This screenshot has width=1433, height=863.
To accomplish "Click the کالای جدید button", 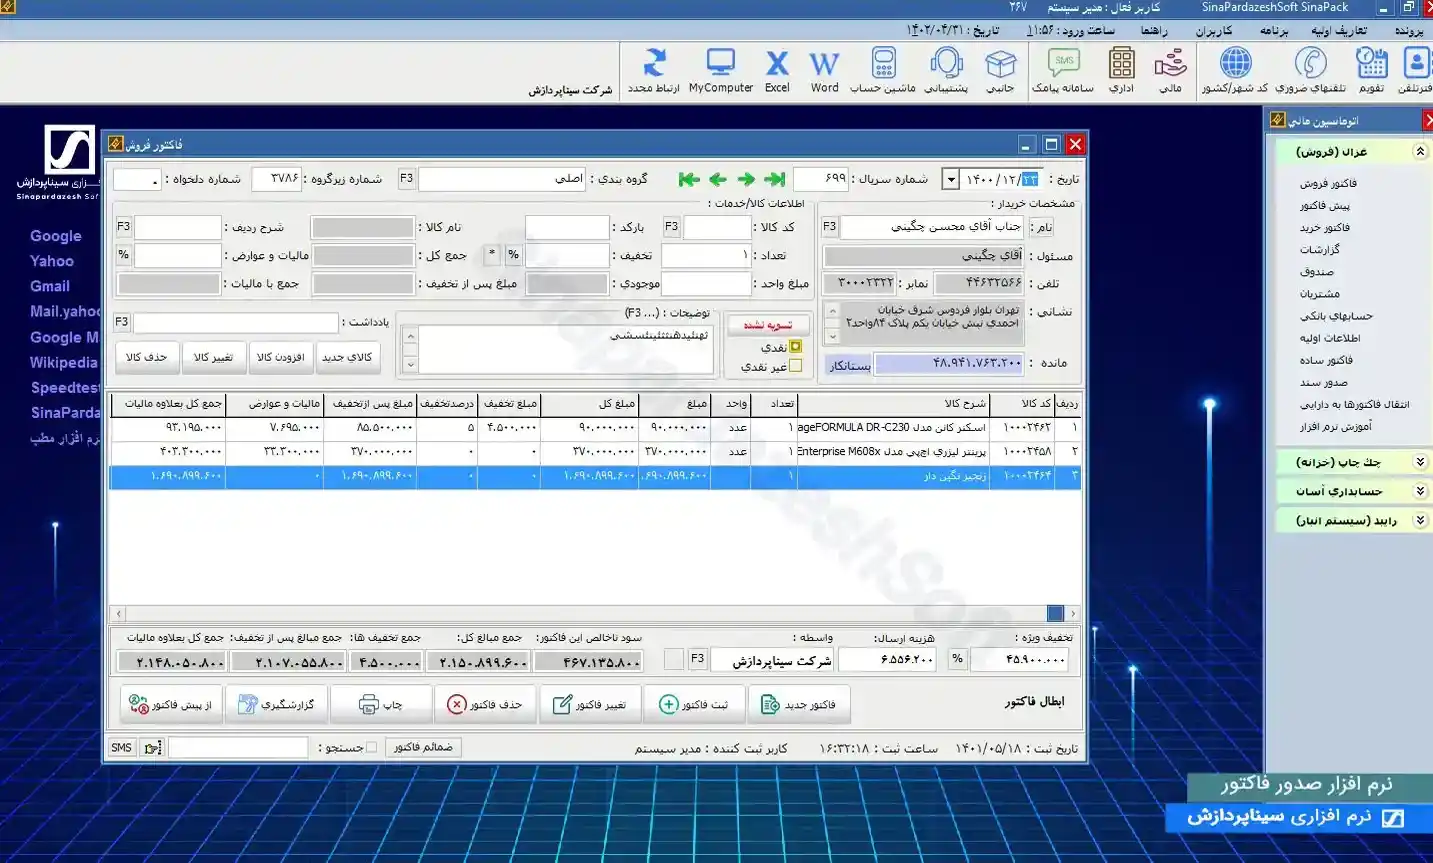I will pyautogui.click(x=348, y=357).
